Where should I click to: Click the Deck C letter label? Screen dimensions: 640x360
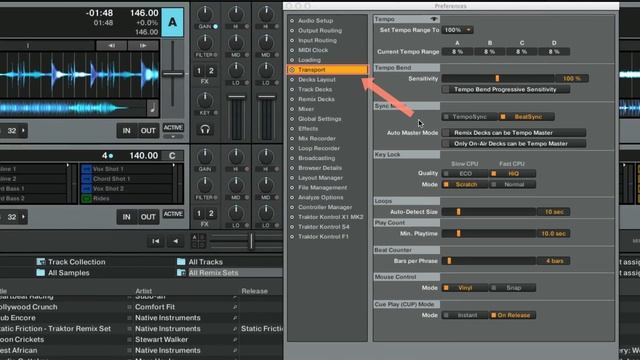pos(172,156)
